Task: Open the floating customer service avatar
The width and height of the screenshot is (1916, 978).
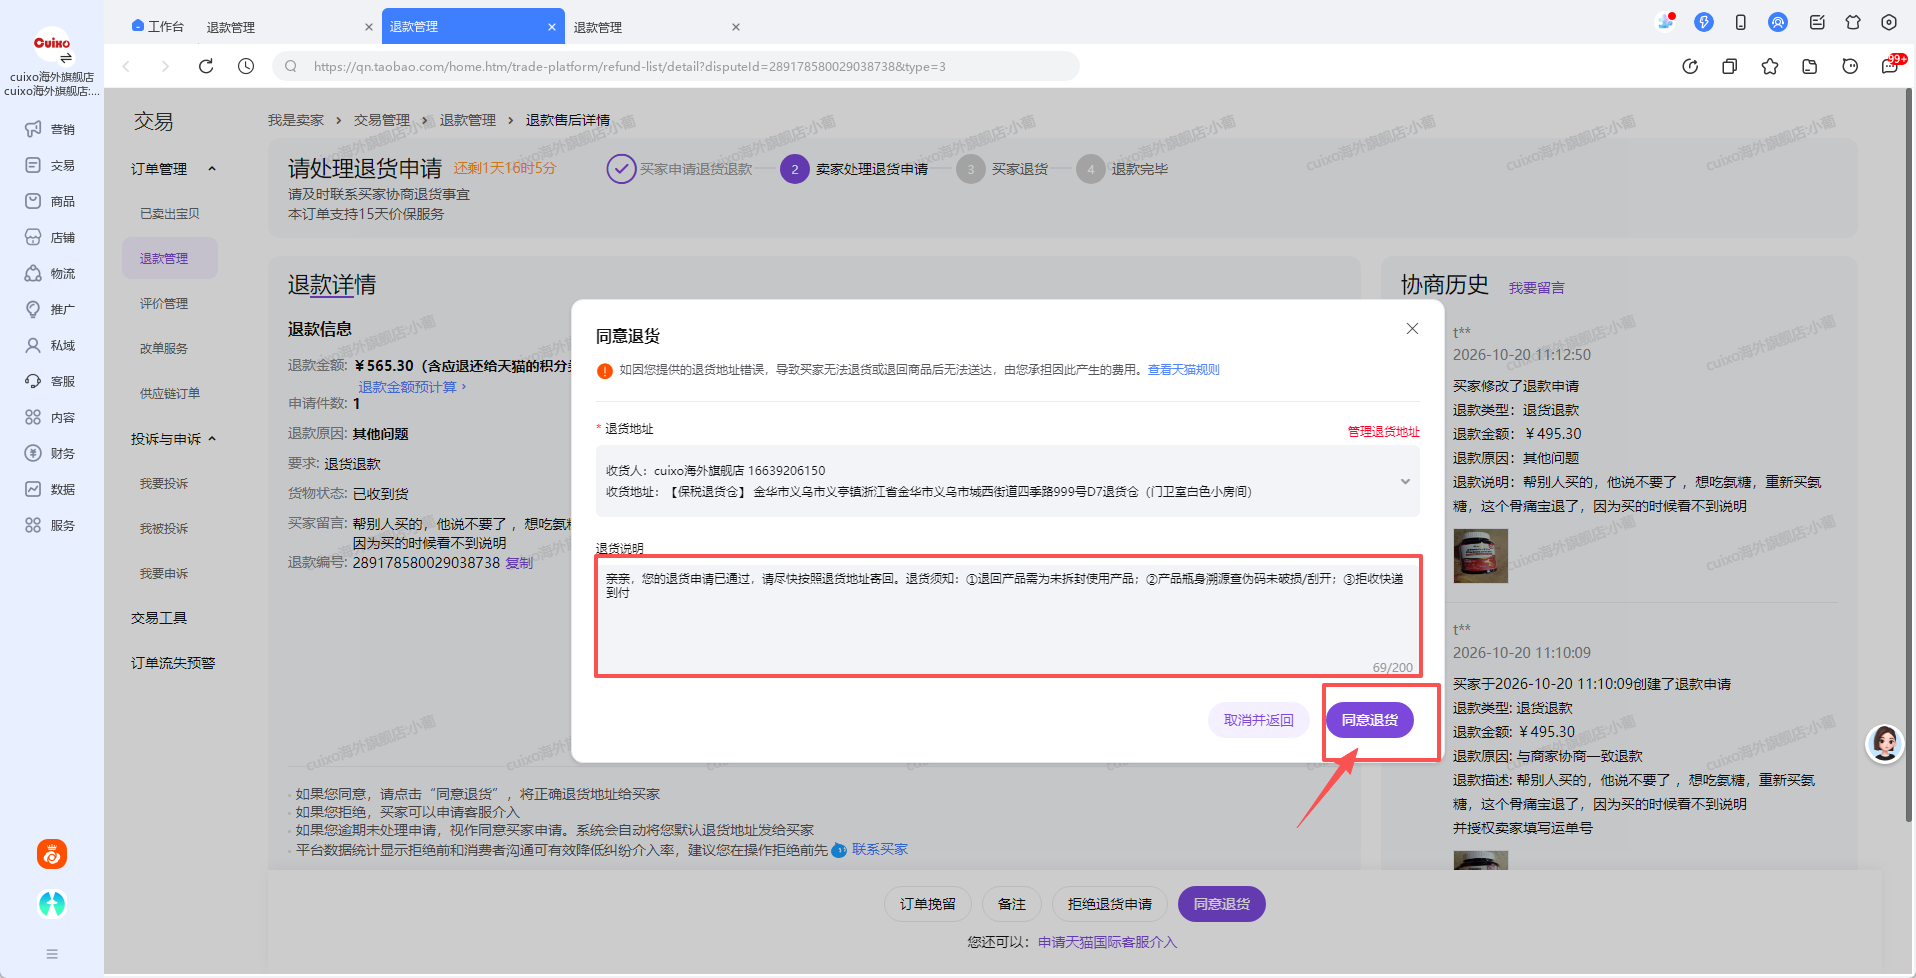Action: pos(1885,743)
